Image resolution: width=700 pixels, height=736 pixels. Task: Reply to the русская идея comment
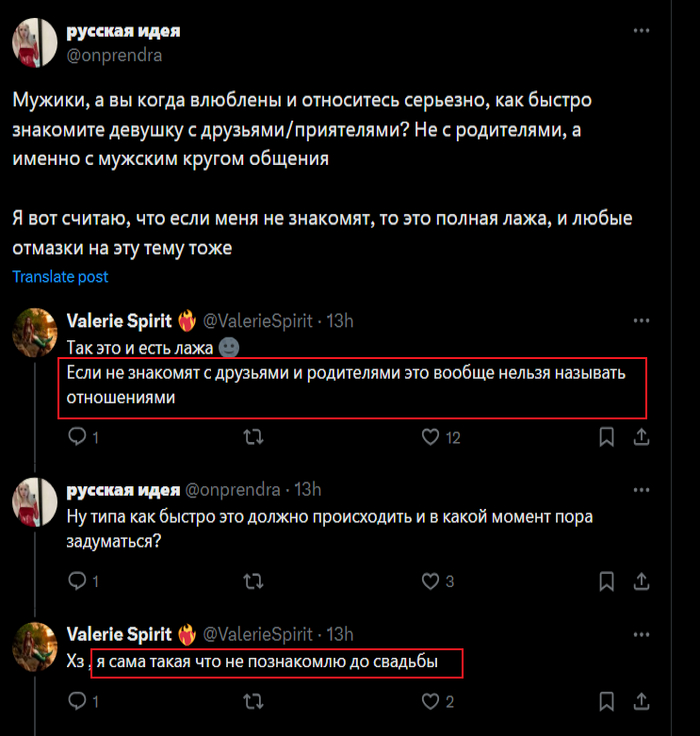click(77, 581)
